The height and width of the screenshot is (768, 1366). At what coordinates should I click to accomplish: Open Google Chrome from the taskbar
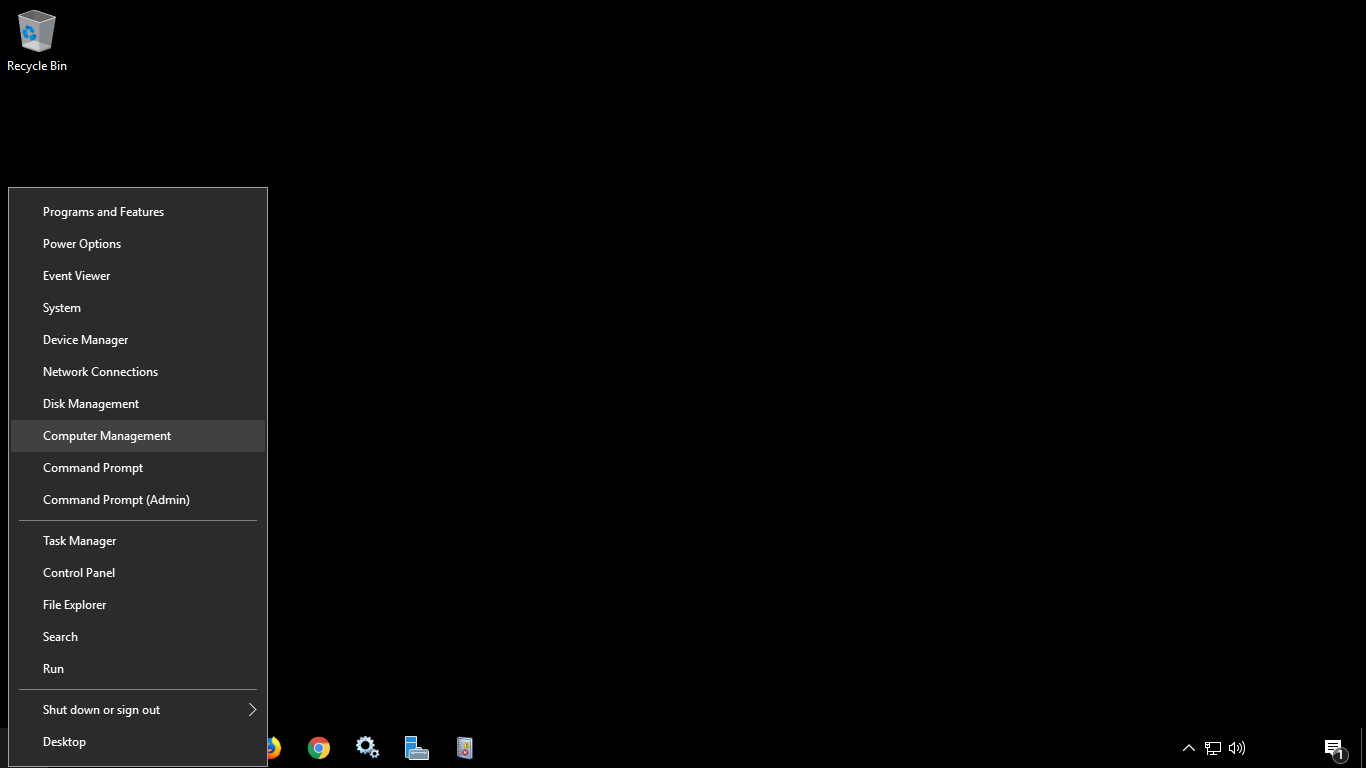click(x=318, y=747)
